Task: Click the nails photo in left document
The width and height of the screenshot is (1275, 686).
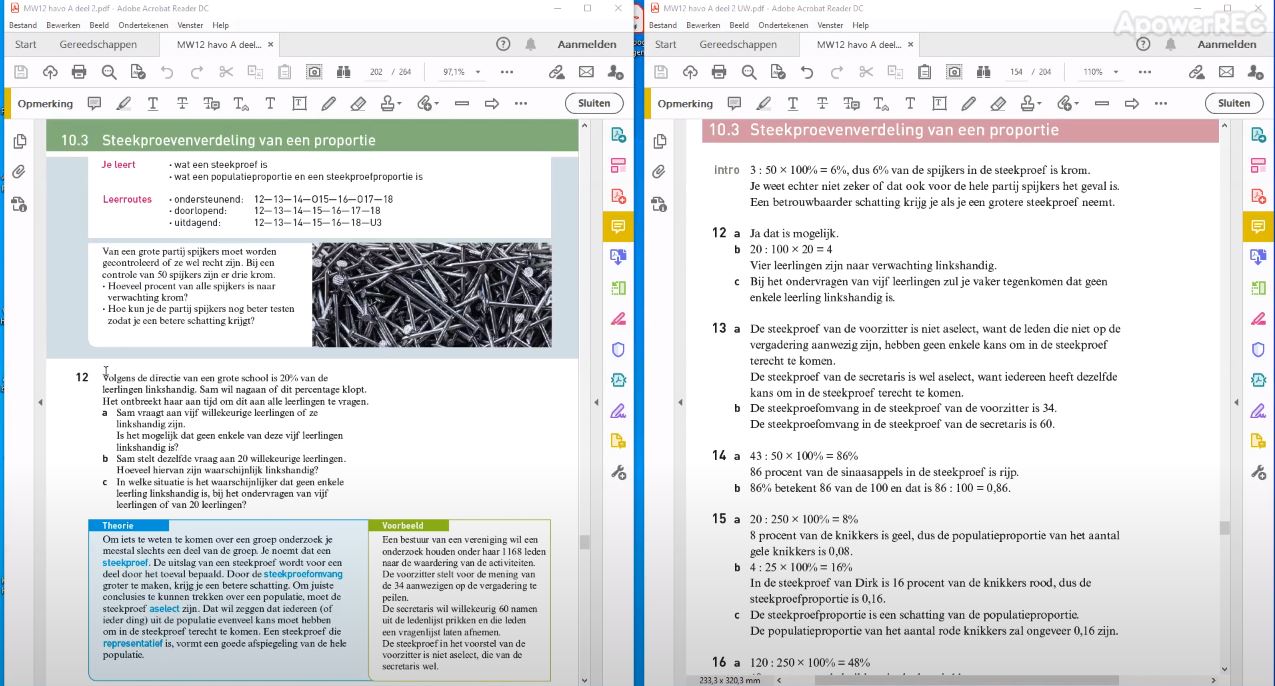Action: [431, 295]
